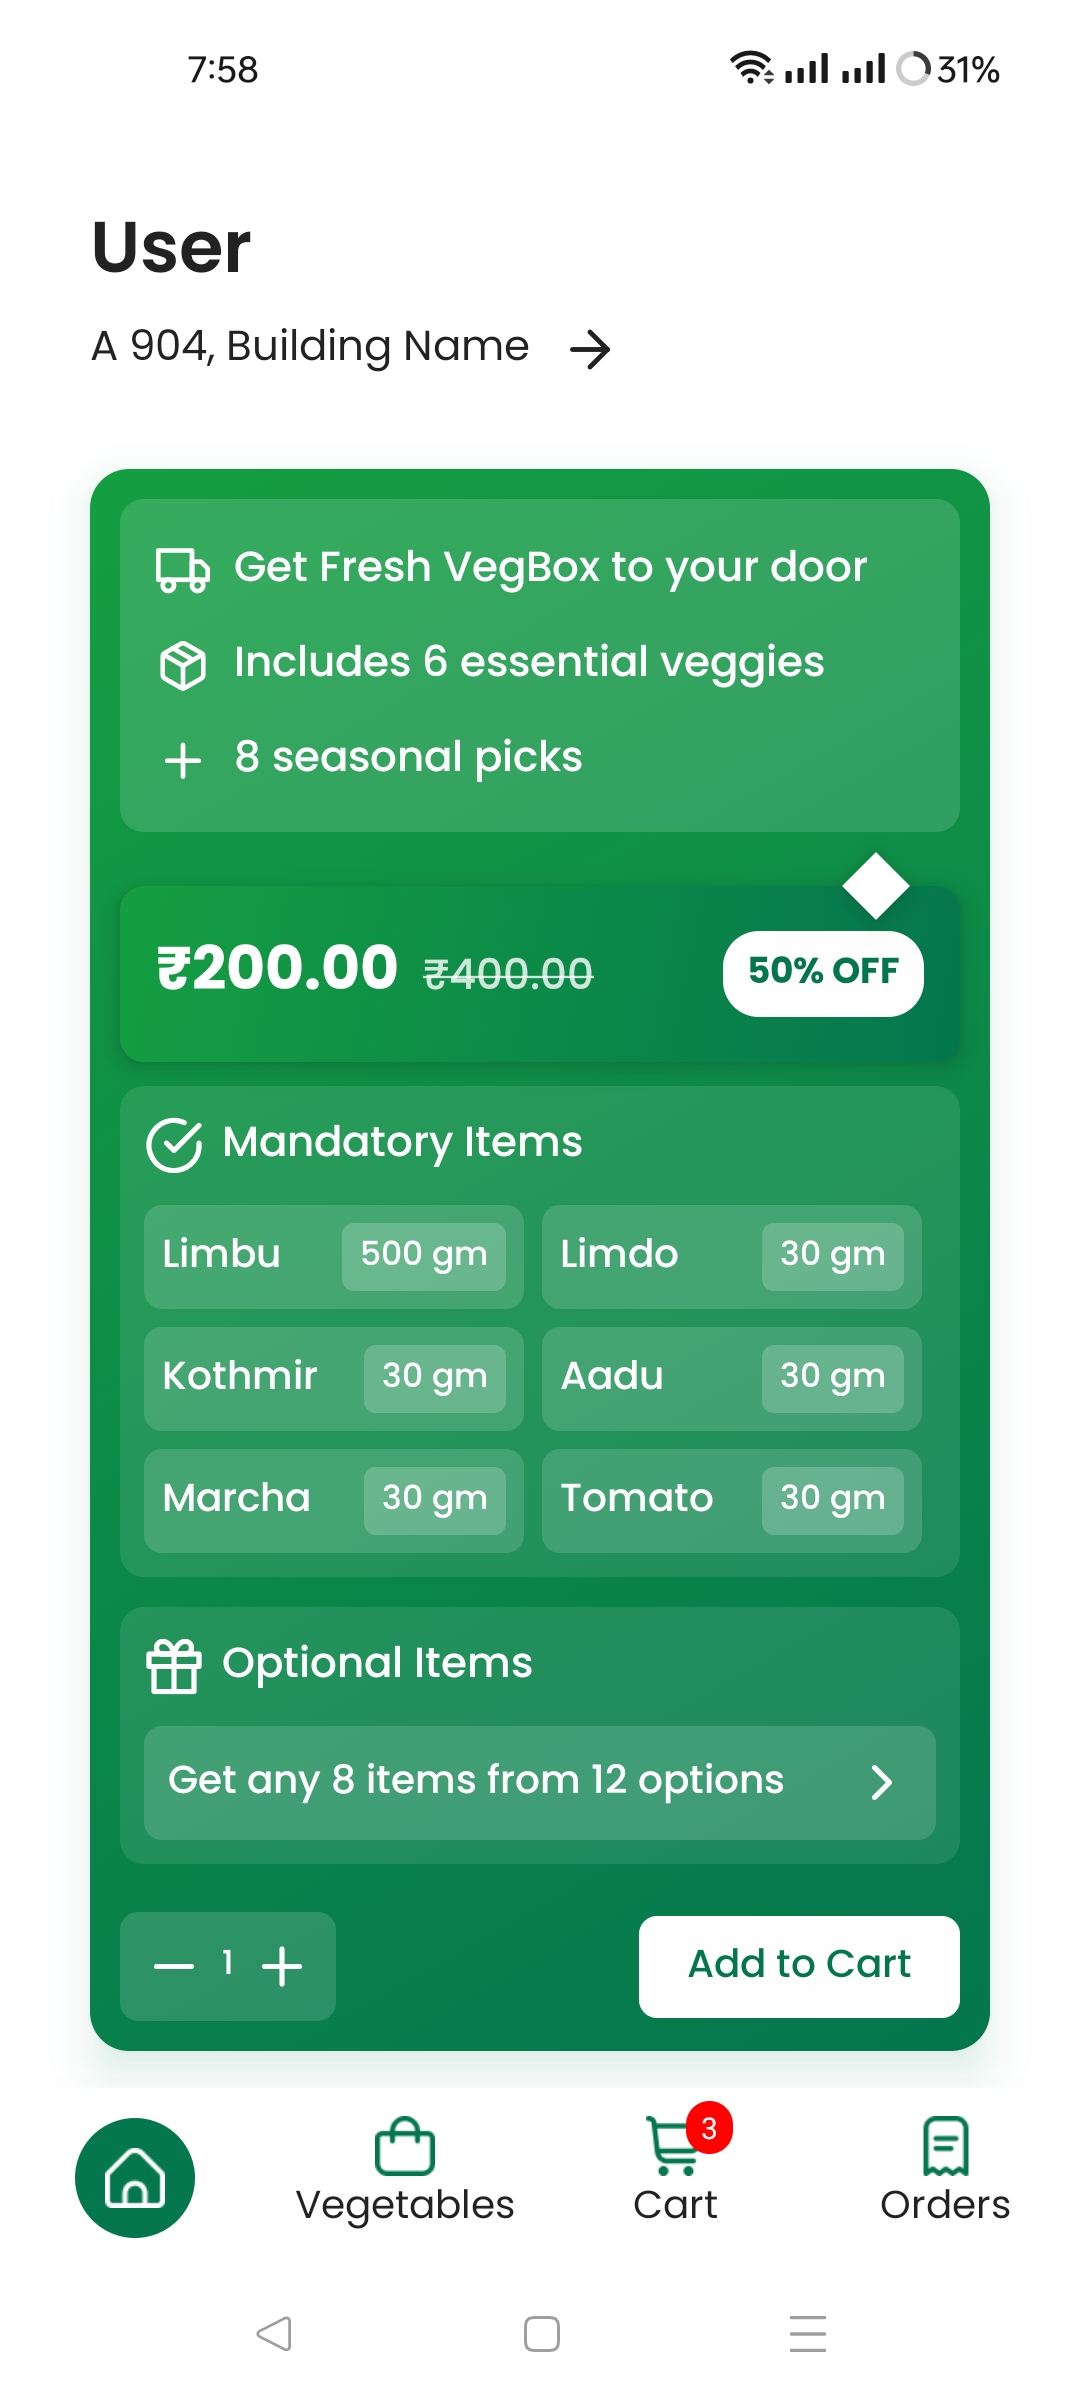This screenshot has height=2400, width=1080.
Task: Tap the 50% OFF badge
Action: point(823,973)
